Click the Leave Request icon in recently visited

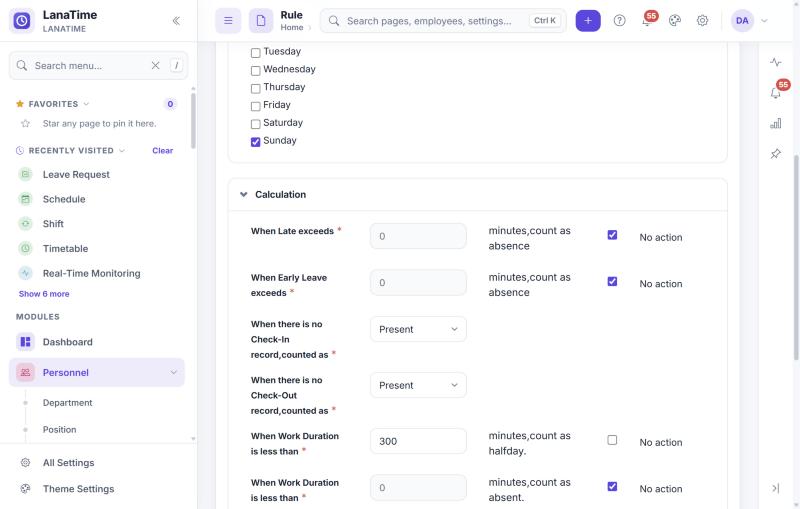pyautogui.click(x=26, y=174)
